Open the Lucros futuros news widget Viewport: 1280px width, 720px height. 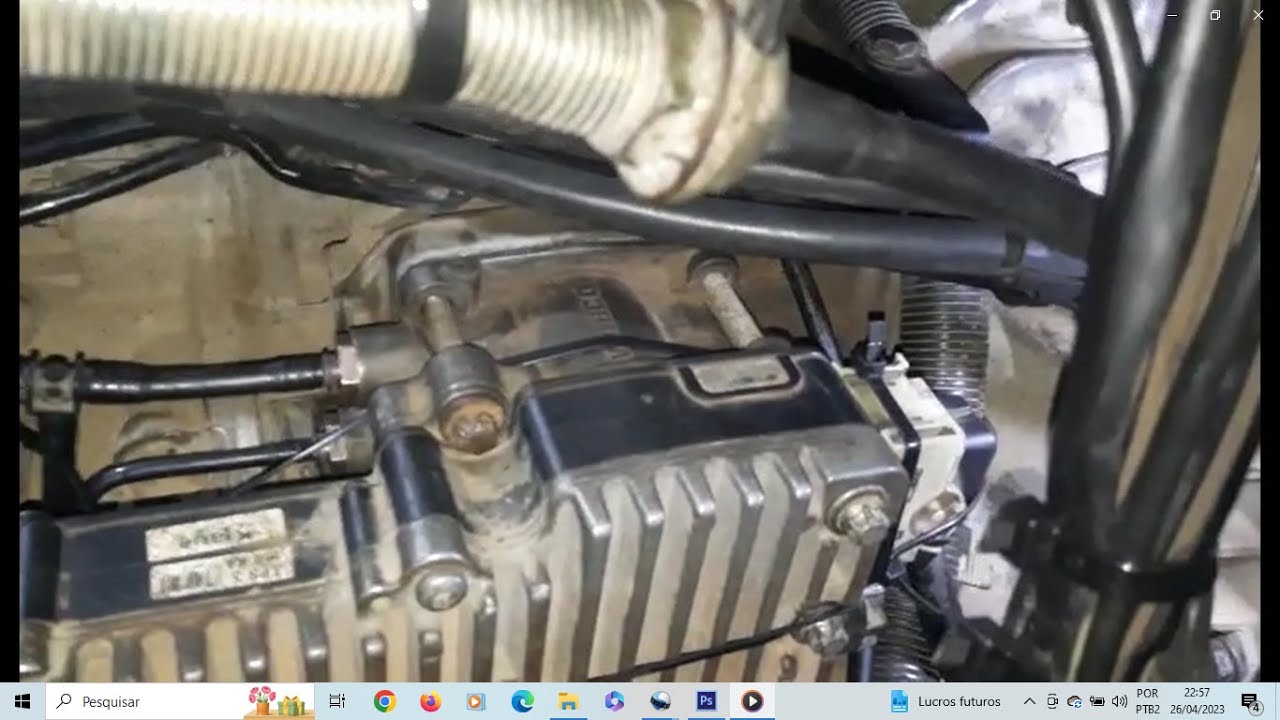pos(945,701)
